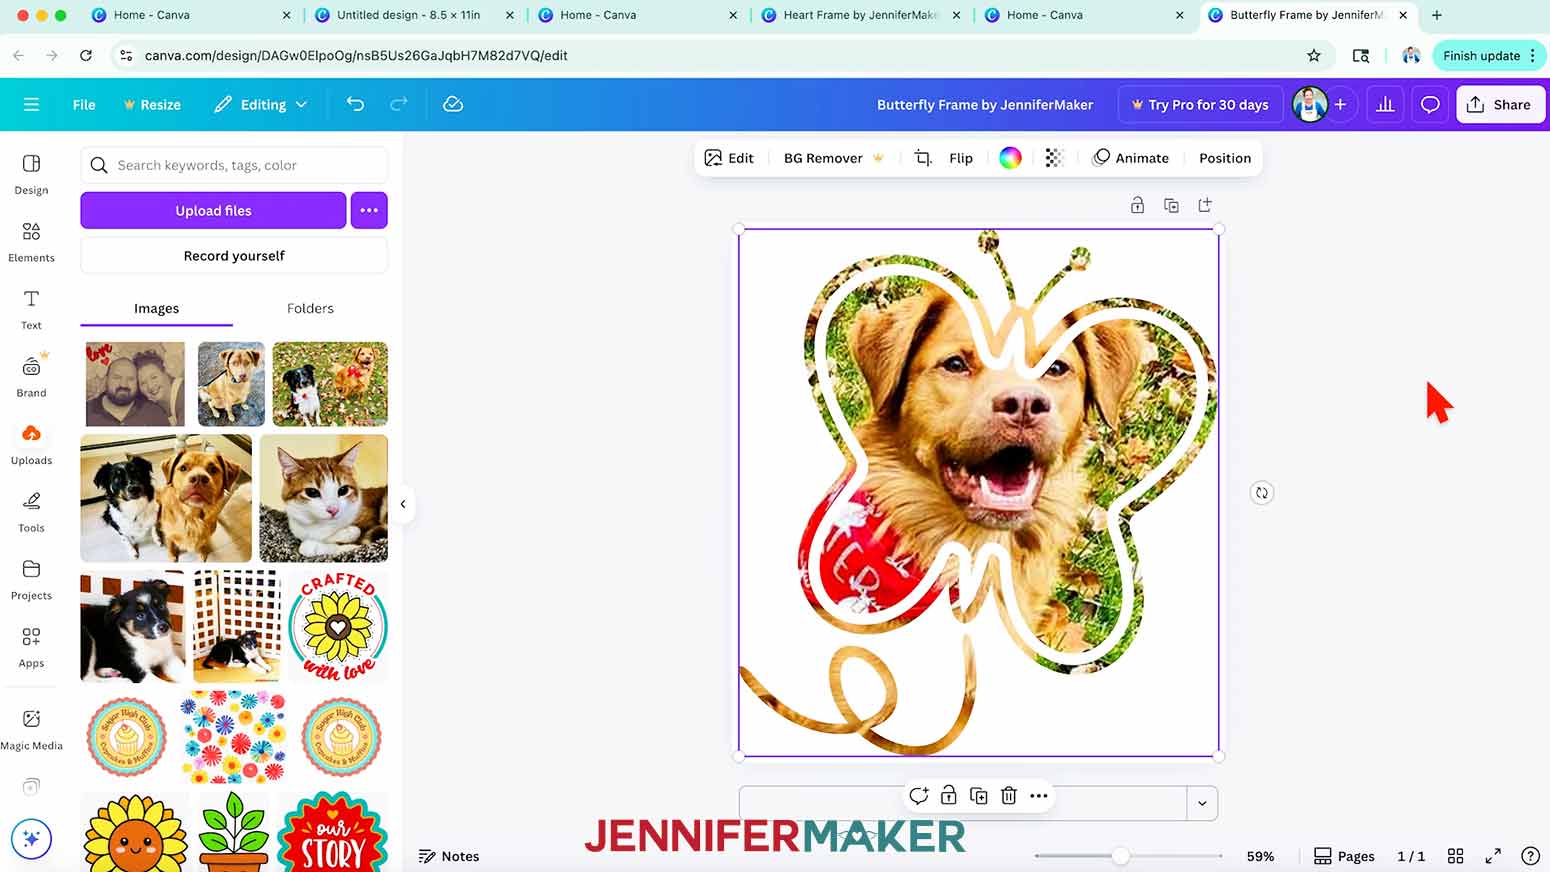Open a new browser tab
This screenshot has height=872, width=1550.
coord(1437,15)
